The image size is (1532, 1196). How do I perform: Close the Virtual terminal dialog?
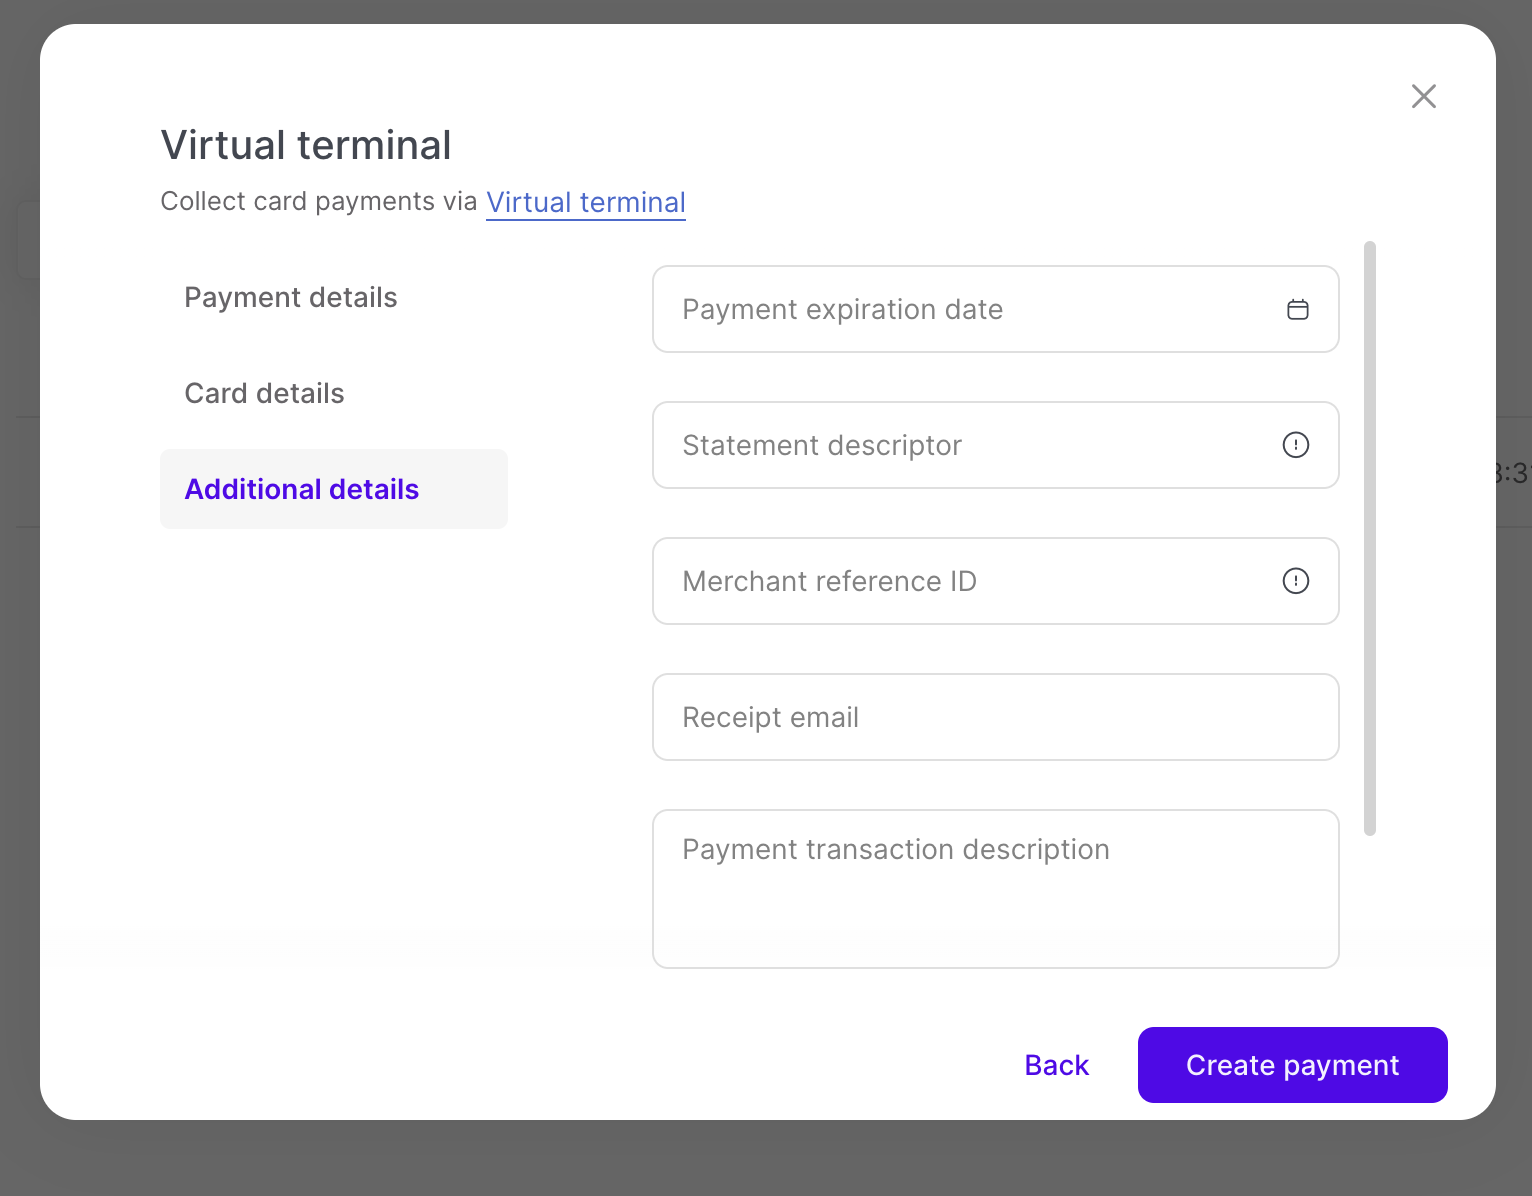1423,96
